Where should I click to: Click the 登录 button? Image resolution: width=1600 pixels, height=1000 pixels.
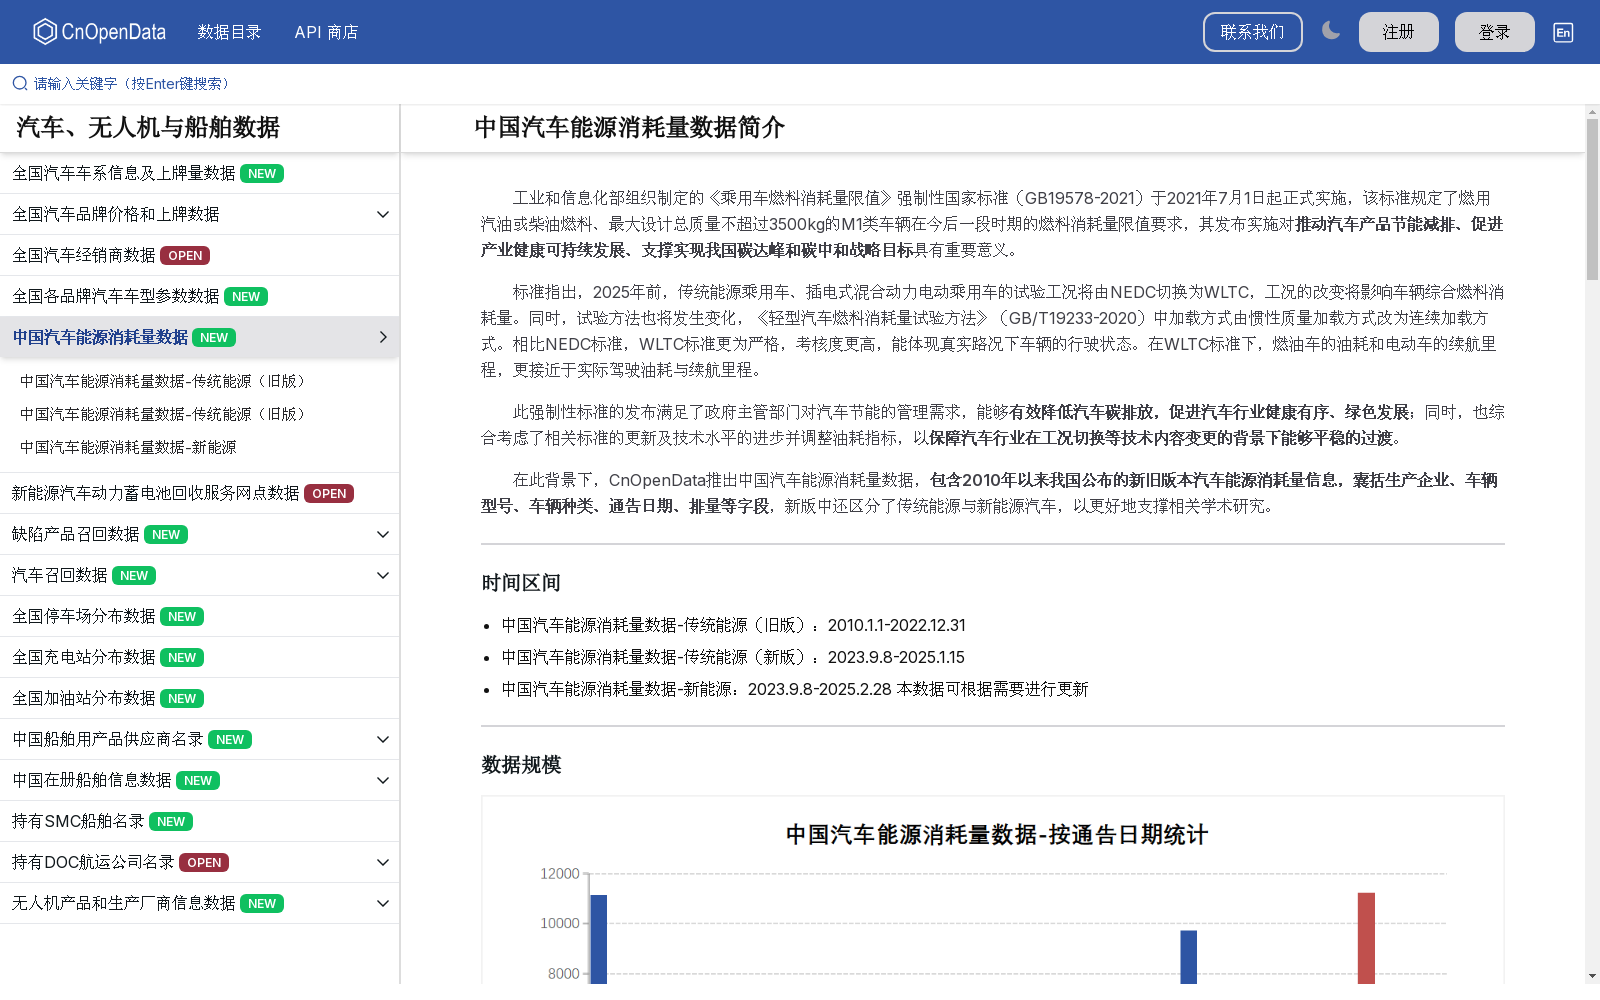[x=1494, y=32]
